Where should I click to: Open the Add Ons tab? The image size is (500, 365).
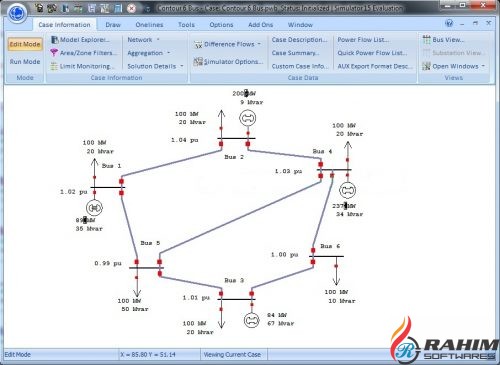[x=260, y=25]
